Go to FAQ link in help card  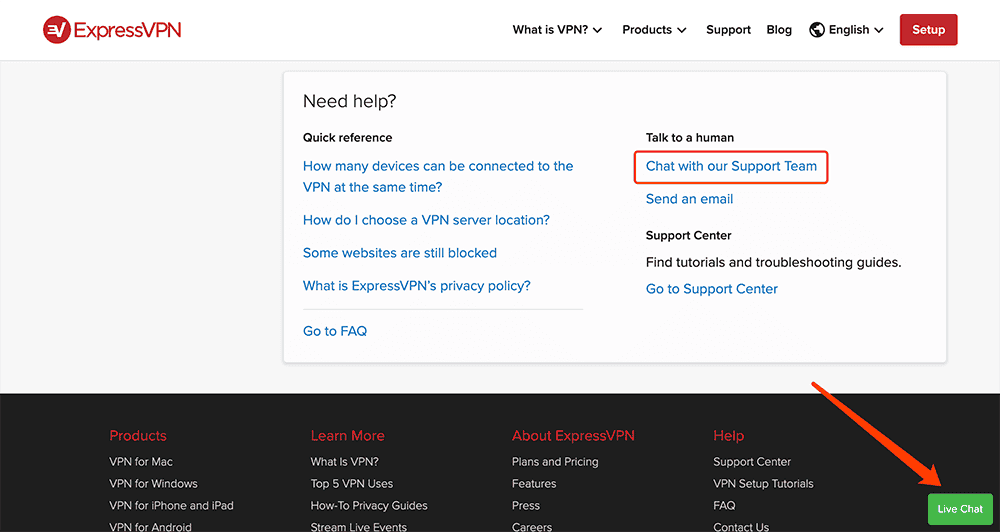[335, 331]
